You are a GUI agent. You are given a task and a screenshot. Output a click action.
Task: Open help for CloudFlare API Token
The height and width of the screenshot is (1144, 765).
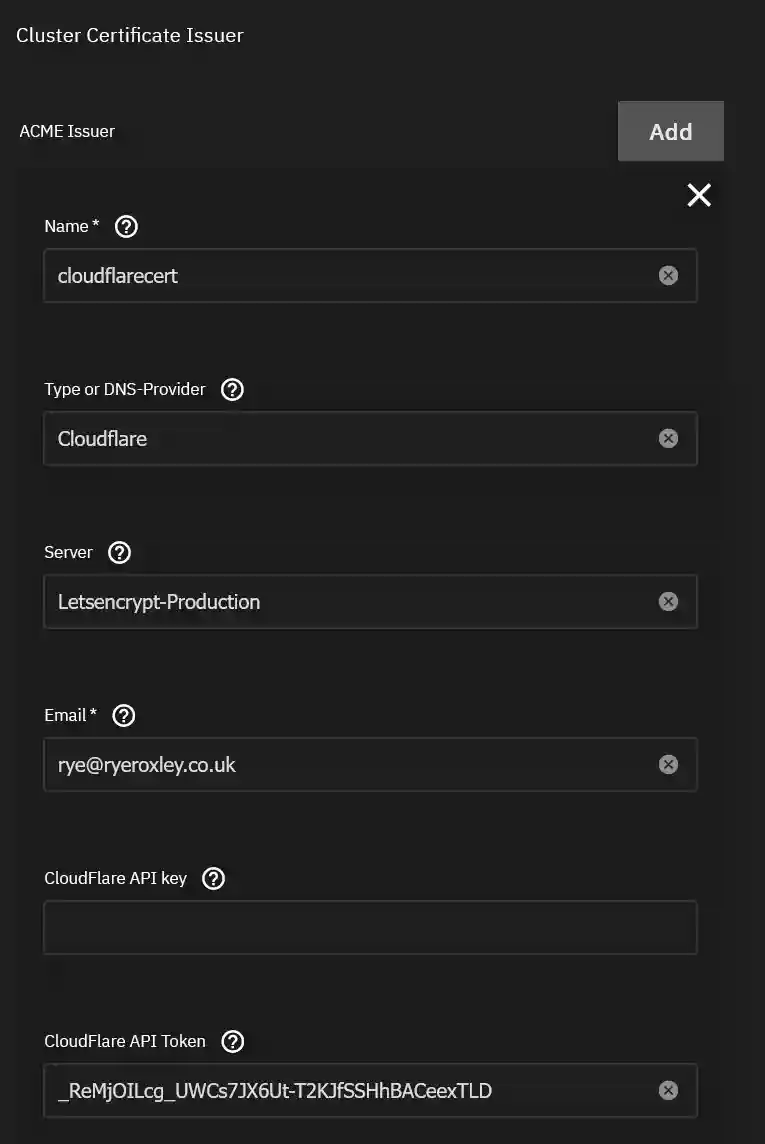[x=231, y=1041]
